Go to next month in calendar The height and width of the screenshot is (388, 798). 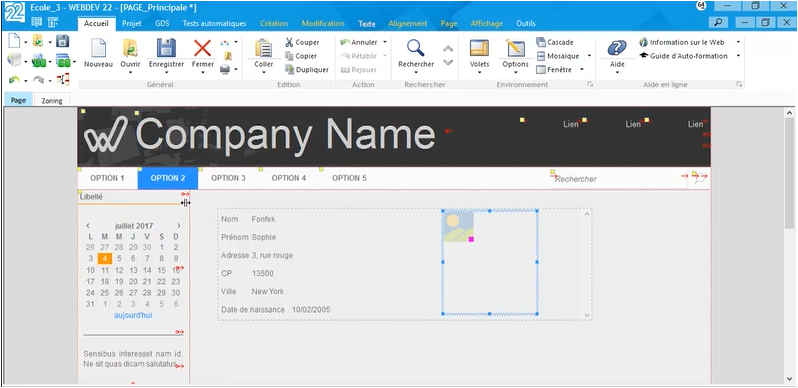click(179, 226)
